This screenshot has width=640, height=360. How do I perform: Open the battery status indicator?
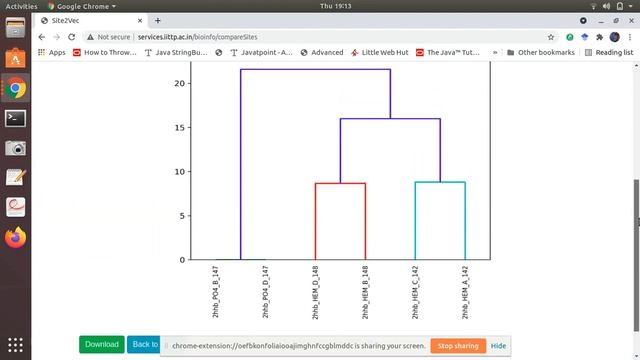click(620, 6)
